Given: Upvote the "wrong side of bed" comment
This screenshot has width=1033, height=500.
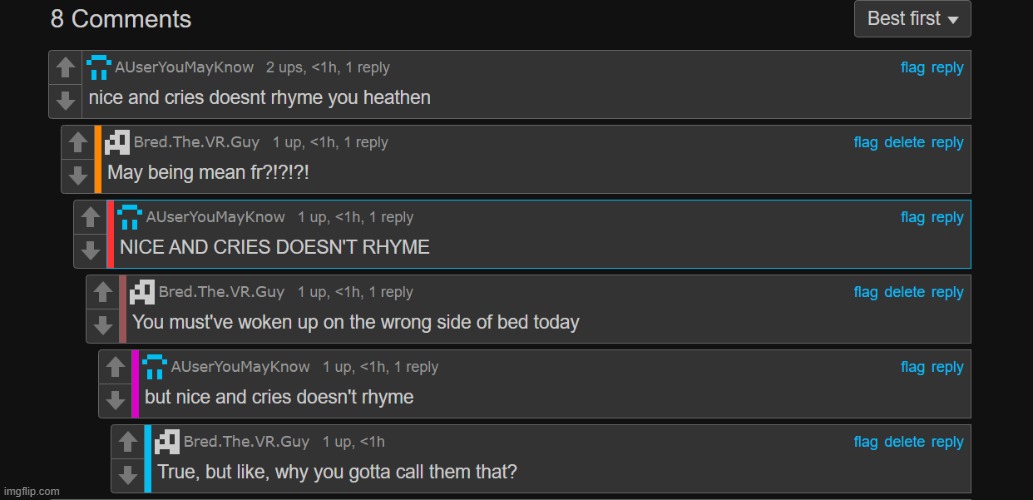Looking at the screenshot, I should tap(103, 293).
